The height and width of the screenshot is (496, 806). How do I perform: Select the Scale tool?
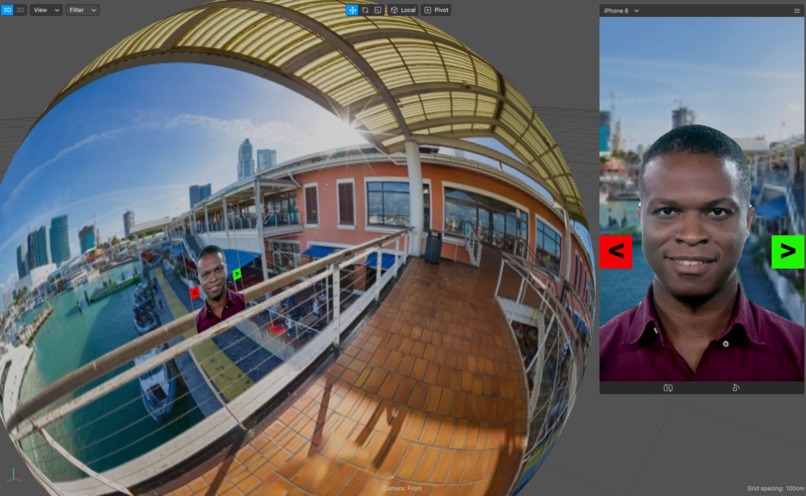pos(378,10)
